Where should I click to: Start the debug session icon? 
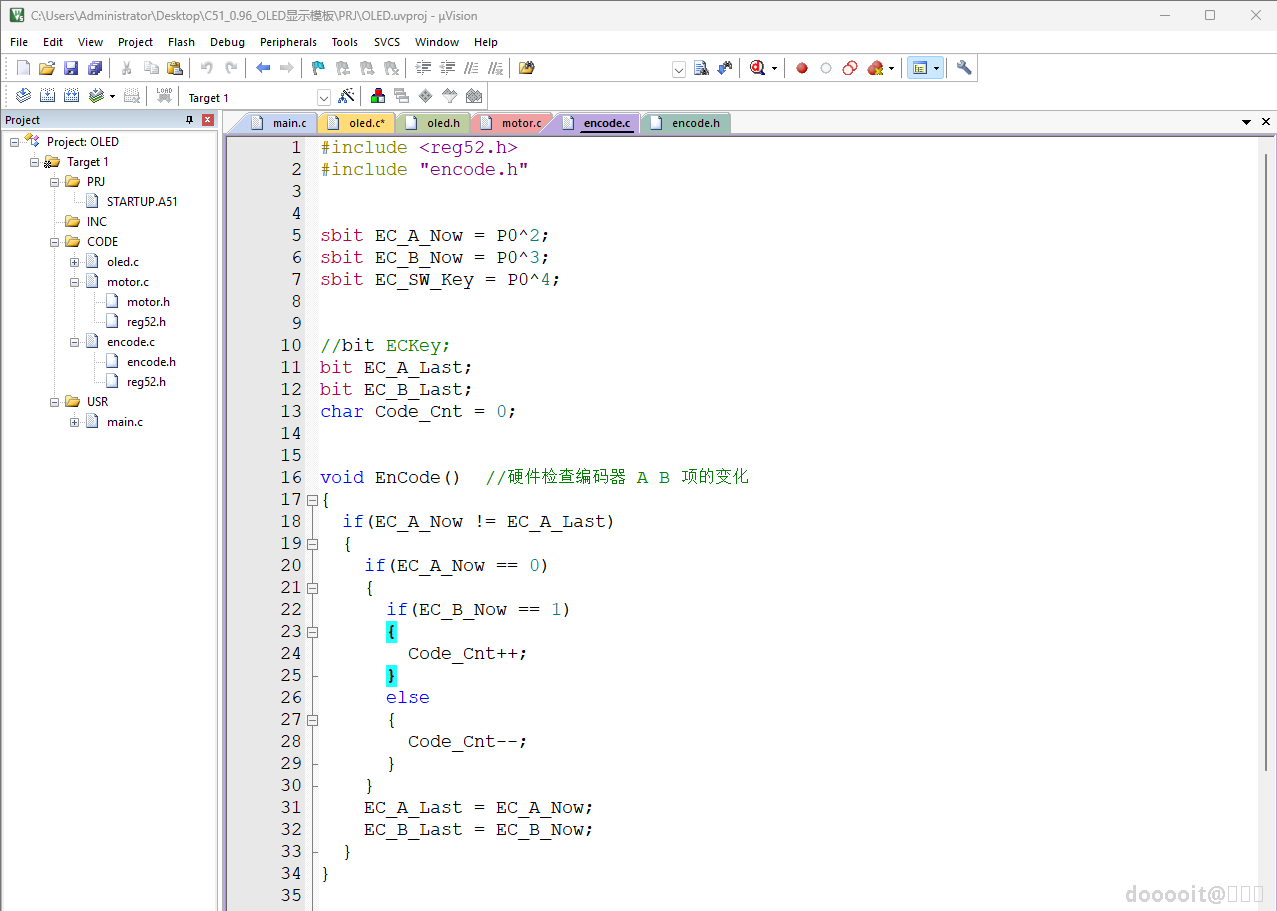point(757,68)
